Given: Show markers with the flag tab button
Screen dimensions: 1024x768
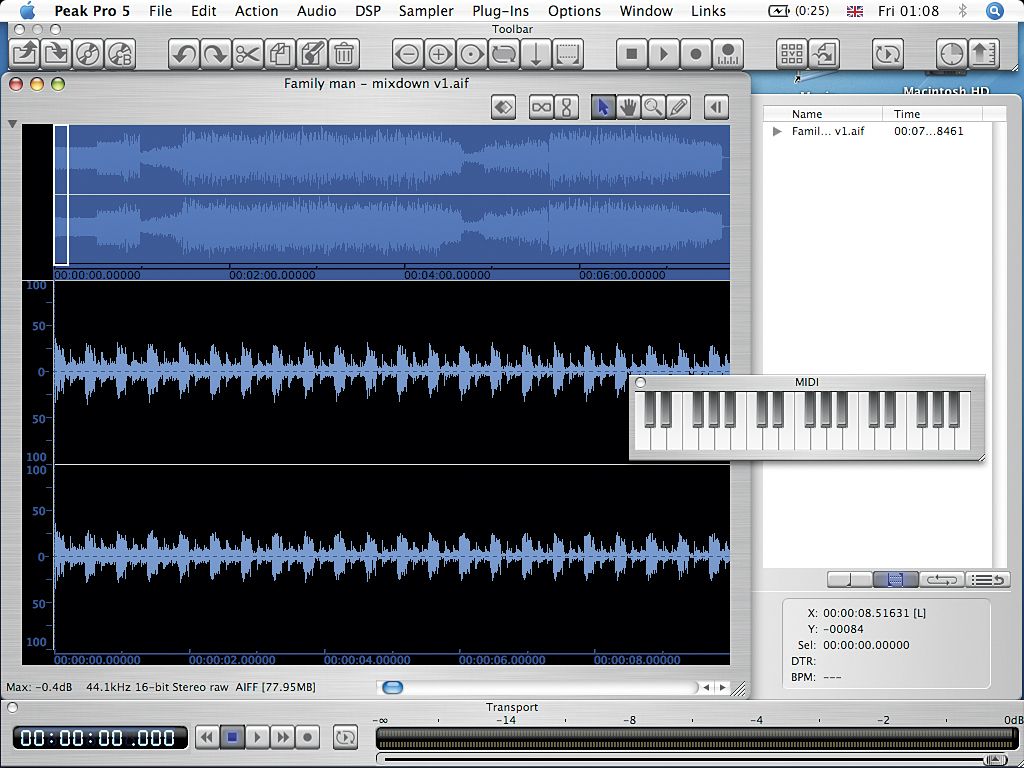Looking at the screenshot, I should click(849, 579).
